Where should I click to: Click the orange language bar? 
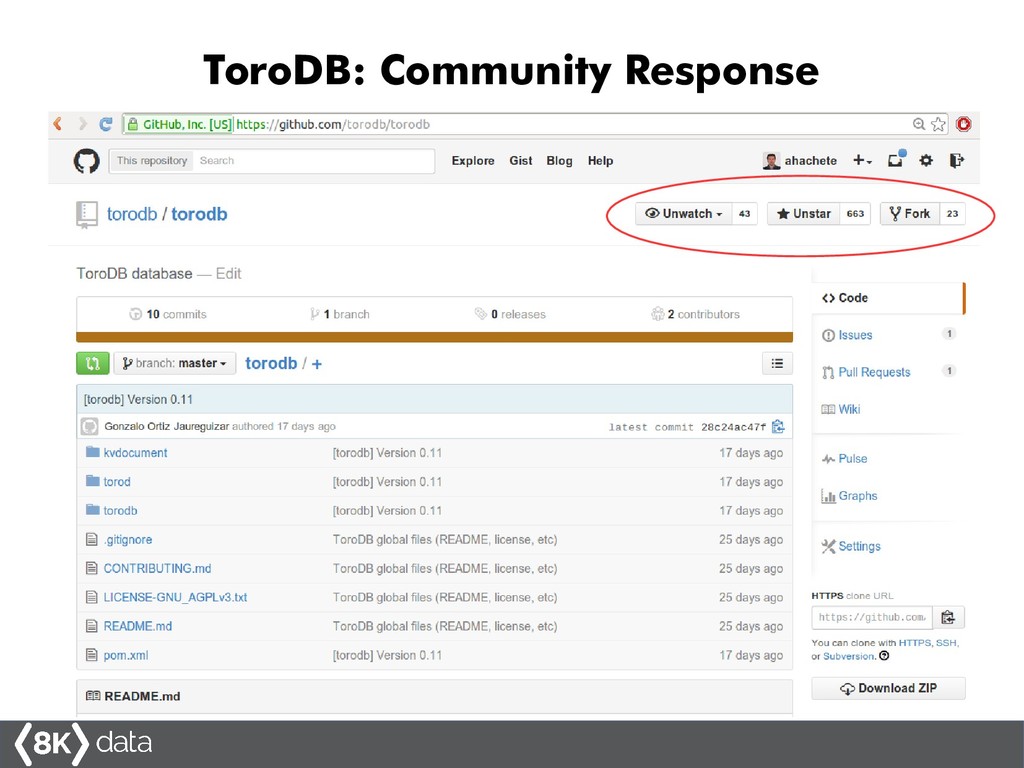[434, 337]
